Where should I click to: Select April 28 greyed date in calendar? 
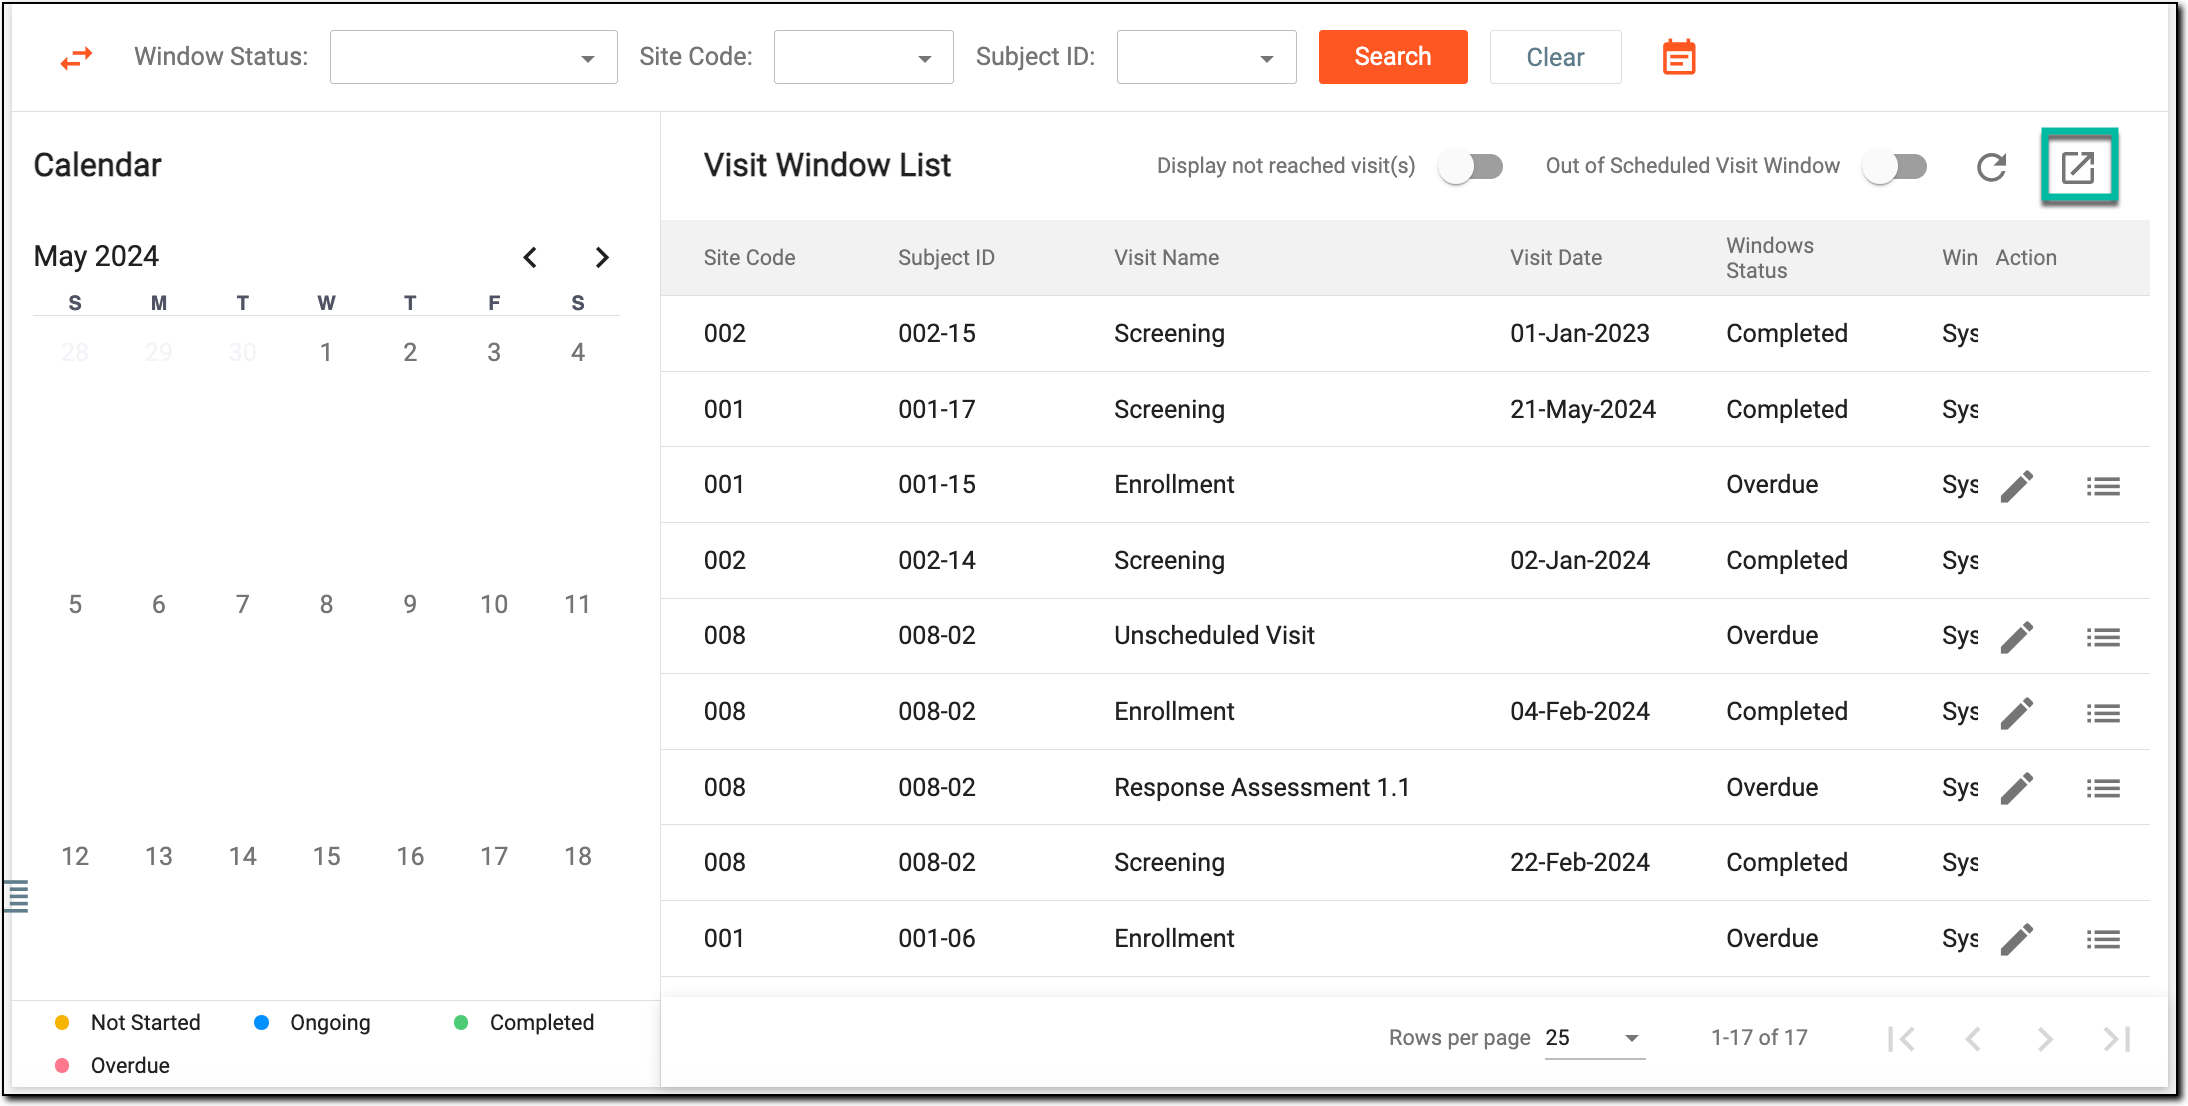click(75, 352)
